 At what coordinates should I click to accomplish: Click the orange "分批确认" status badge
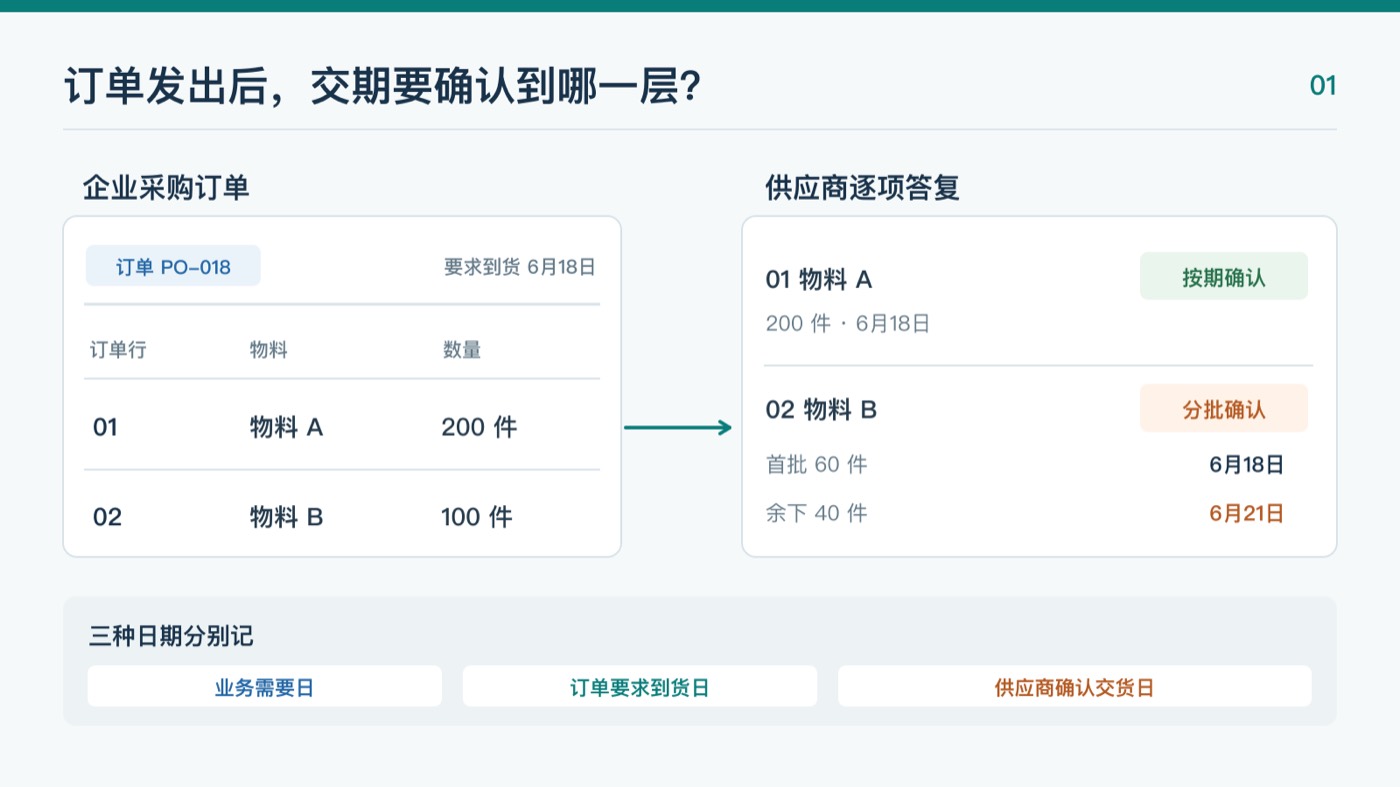(x=1224, y=408)
